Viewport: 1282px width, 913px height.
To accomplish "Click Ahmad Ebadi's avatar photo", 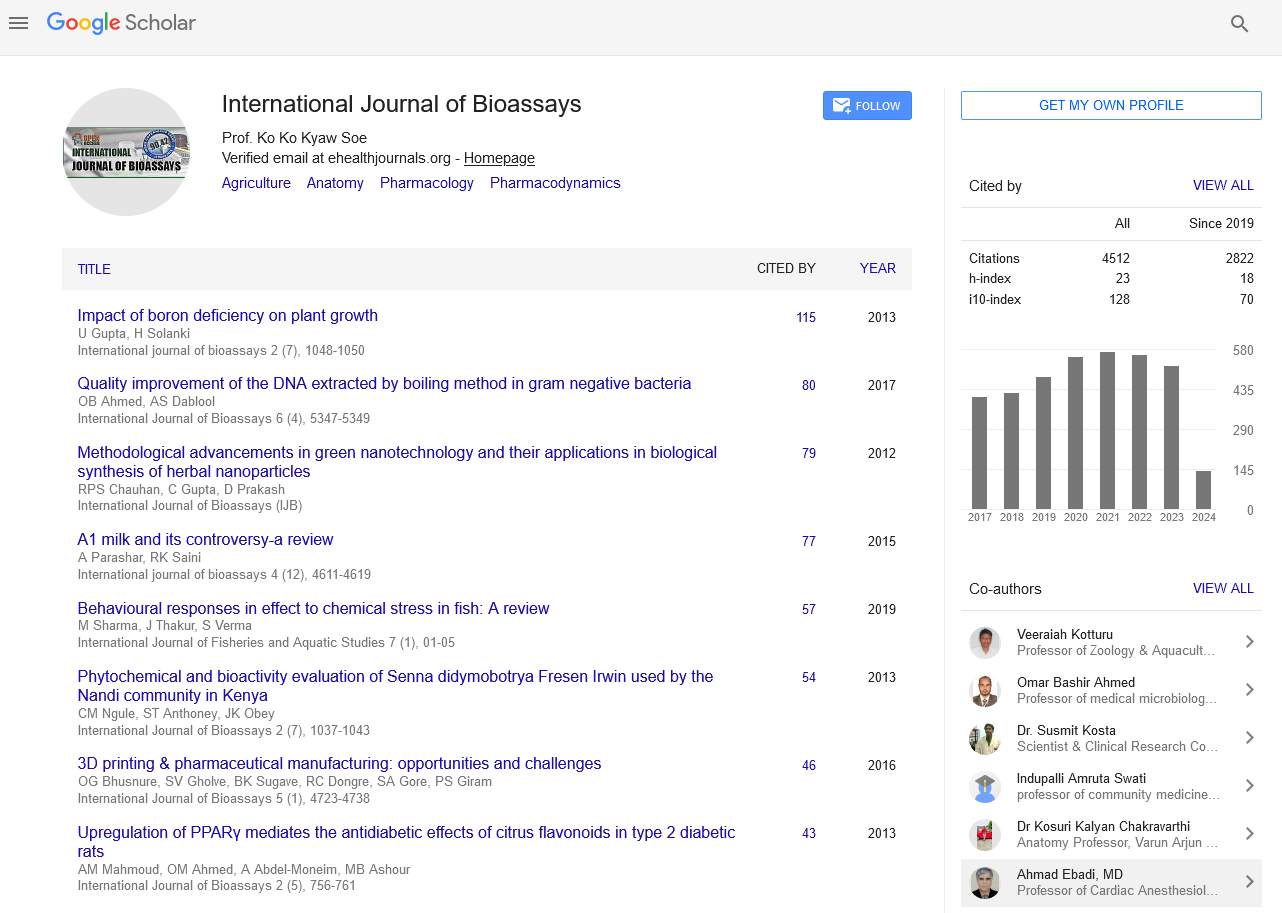I will click(985, 883).
